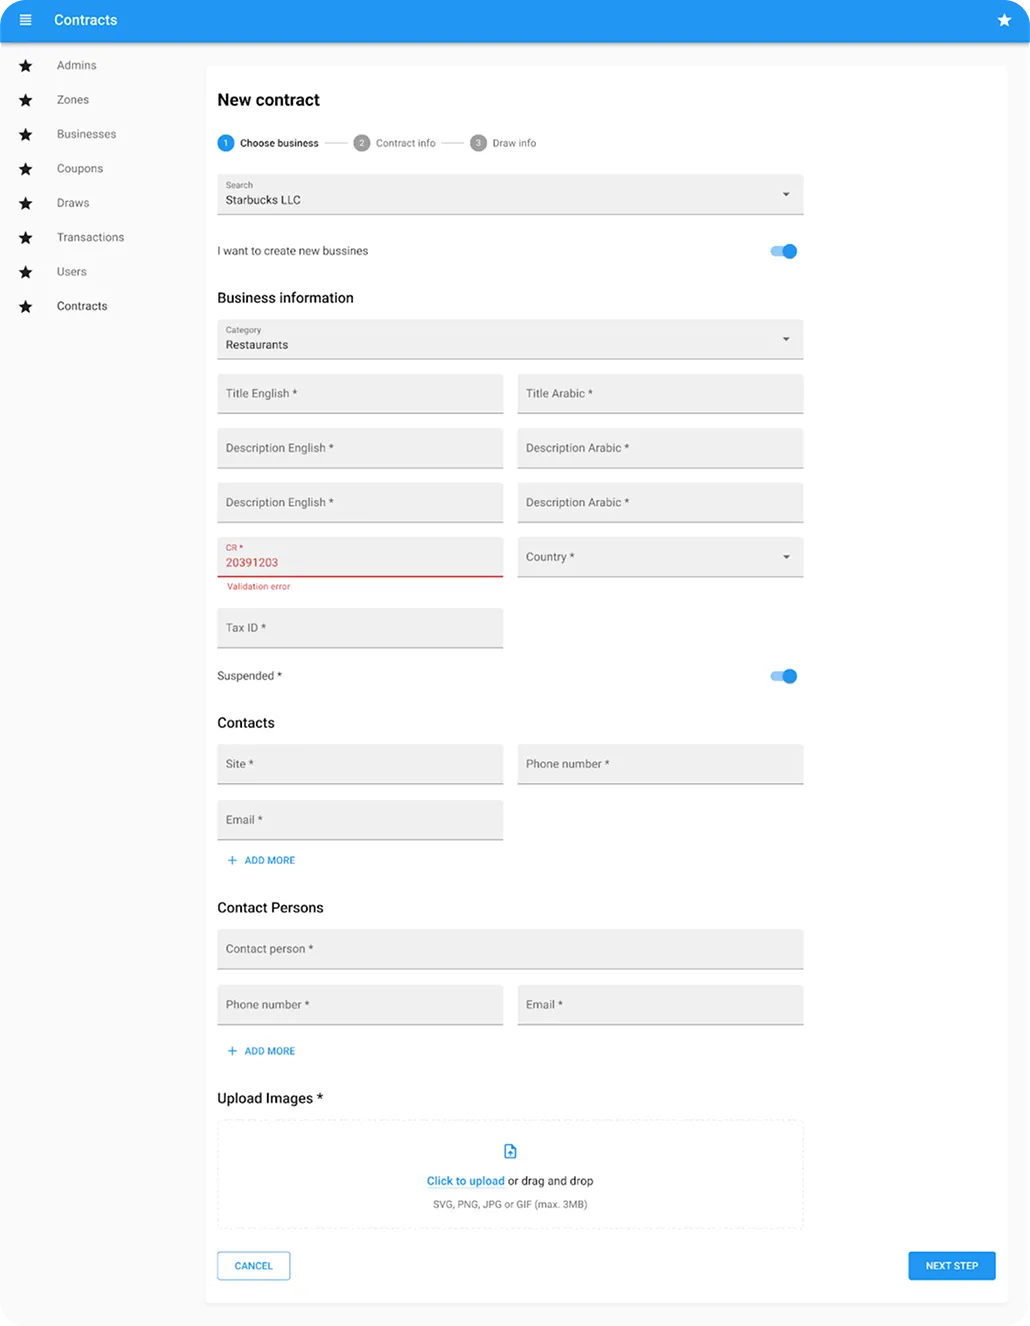Open the Country dropdown

point(660,557)
